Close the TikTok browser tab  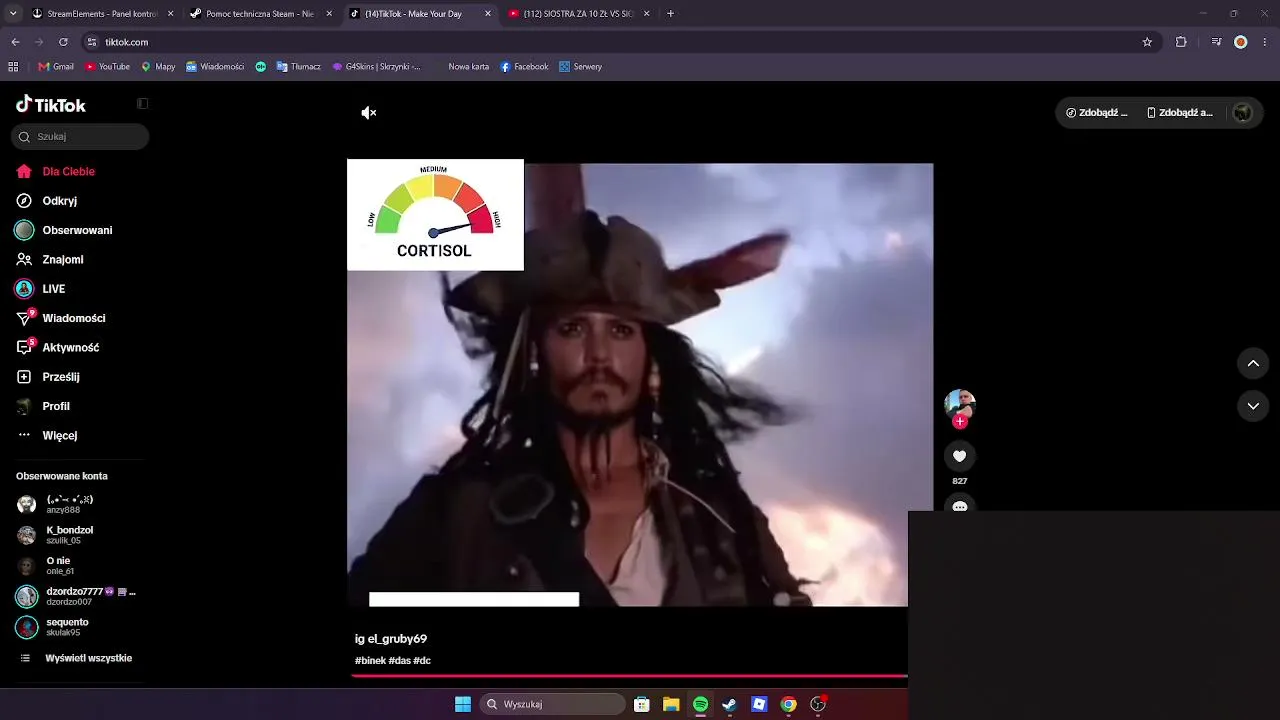[488, 14]
